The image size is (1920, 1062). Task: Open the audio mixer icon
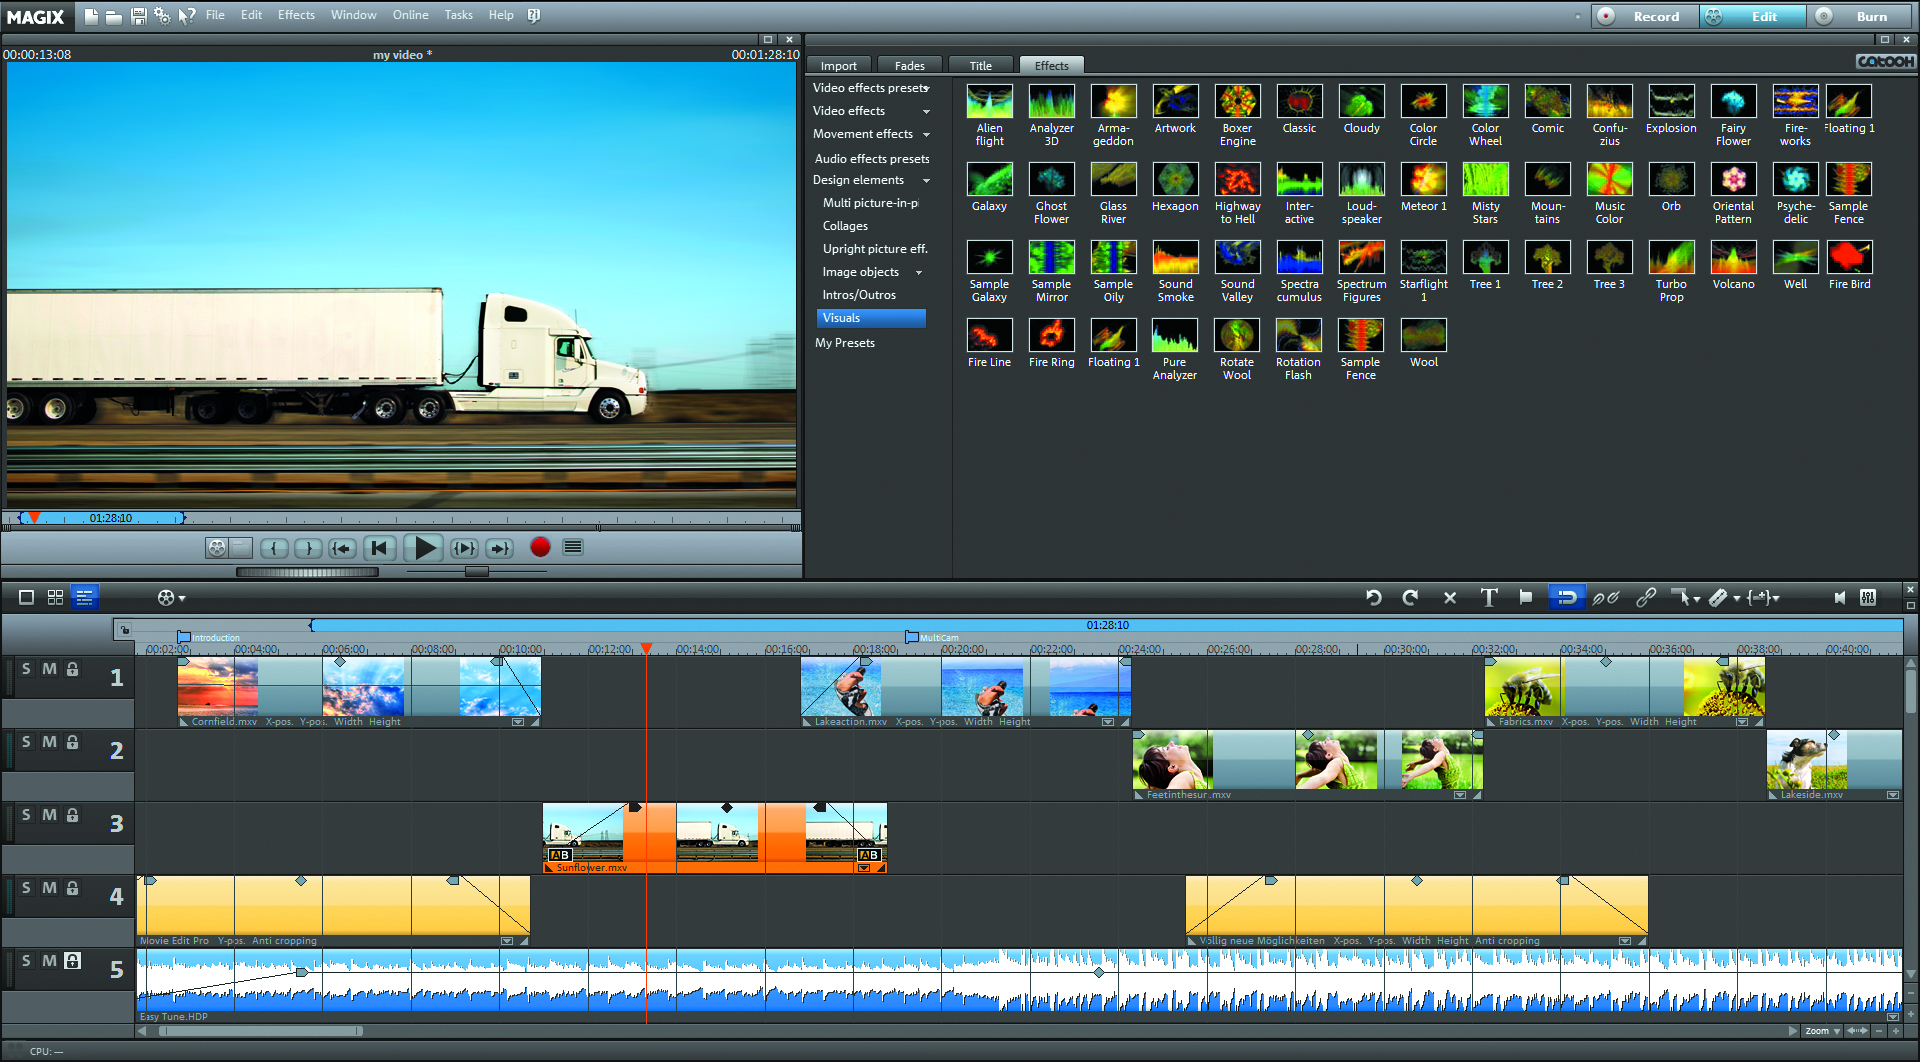pos(1867,597)
